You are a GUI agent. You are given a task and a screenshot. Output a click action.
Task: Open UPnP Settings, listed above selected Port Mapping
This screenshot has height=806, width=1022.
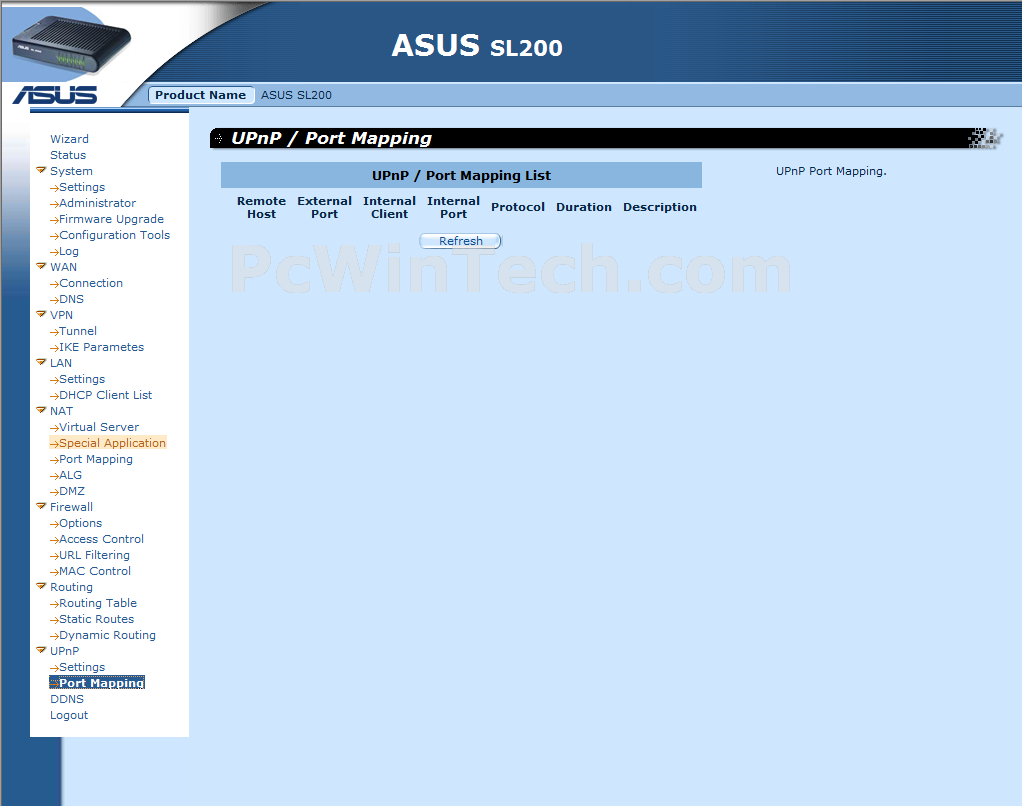[x=82, y=667]
